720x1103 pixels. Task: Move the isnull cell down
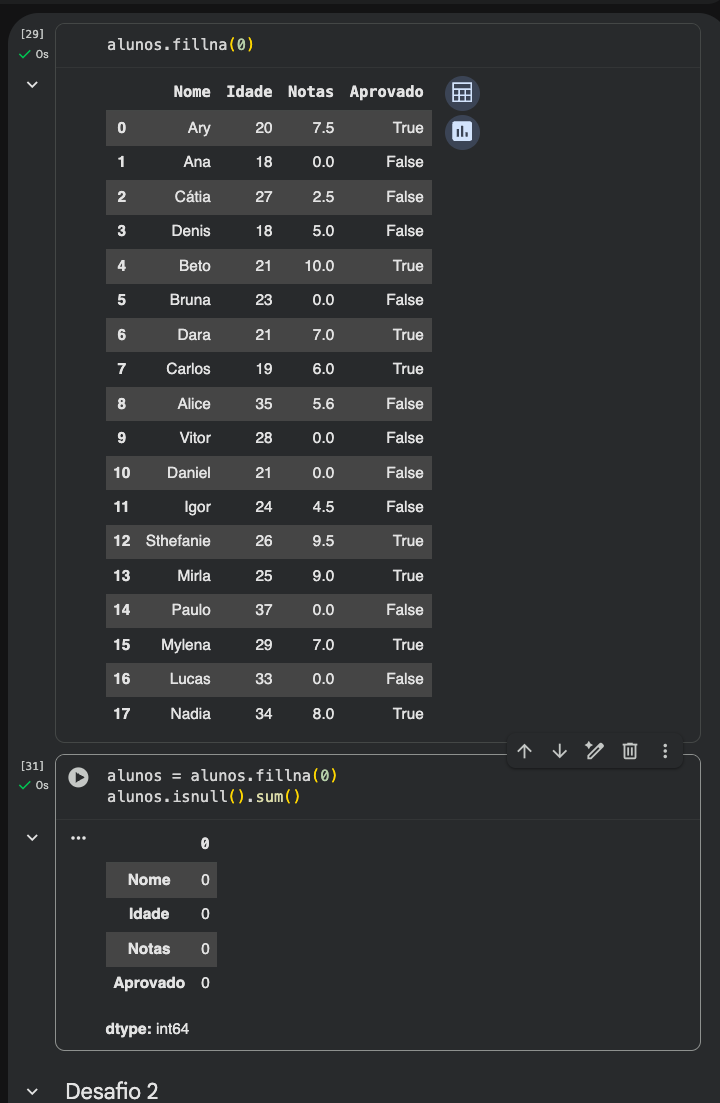tap(559, 750)
